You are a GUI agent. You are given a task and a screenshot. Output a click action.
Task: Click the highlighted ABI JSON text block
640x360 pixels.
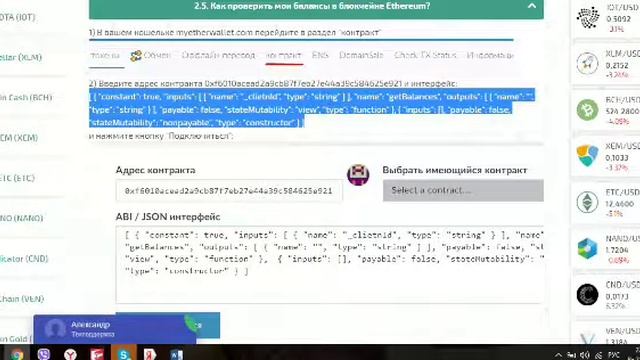click(x=311, y=109)
